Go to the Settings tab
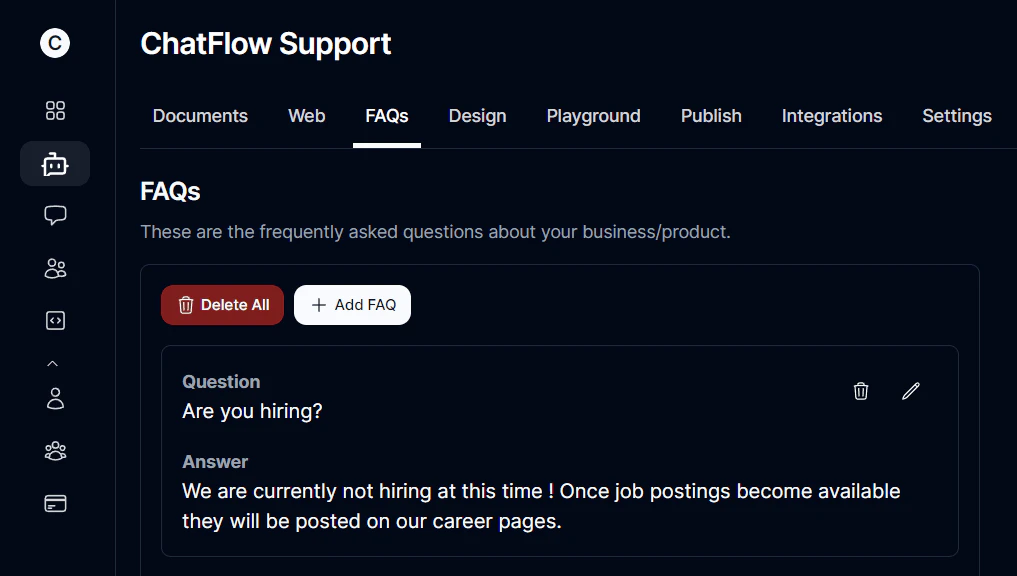 (956, 116)
